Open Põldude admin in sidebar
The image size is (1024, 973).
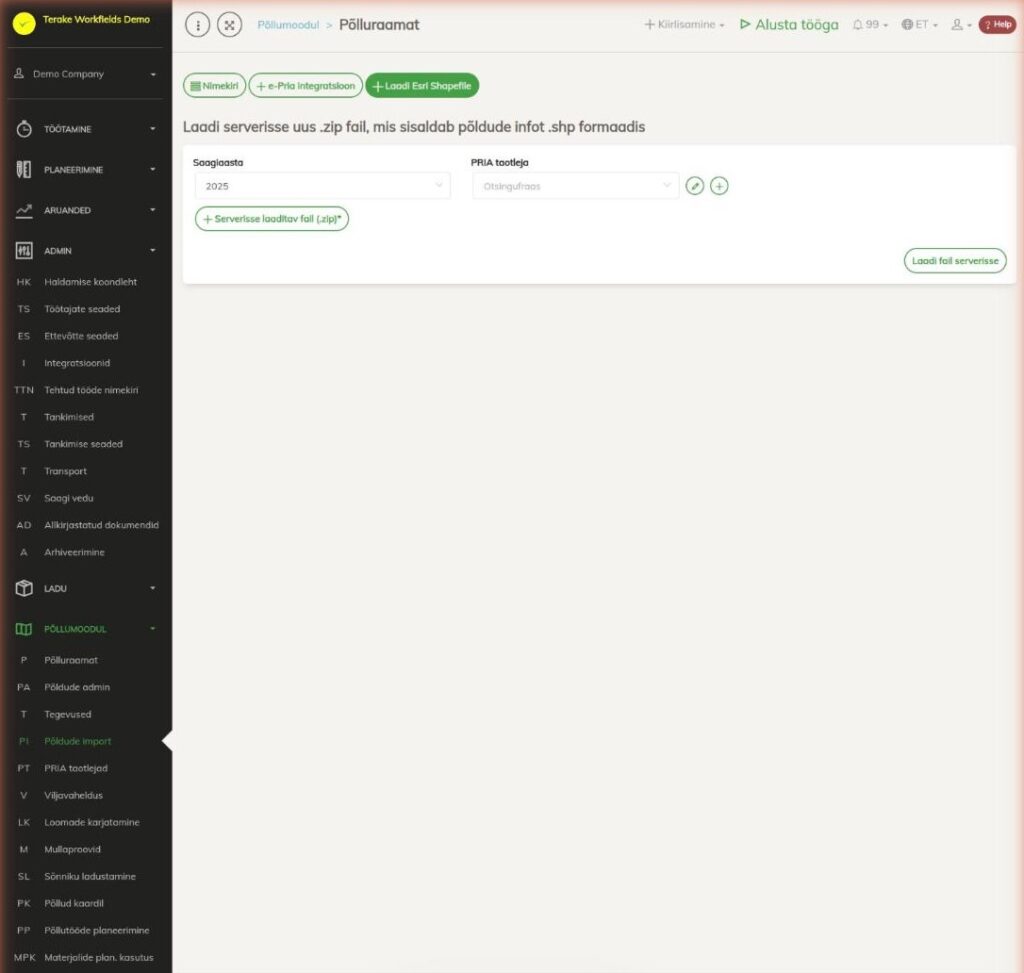(x=77, y=687)
